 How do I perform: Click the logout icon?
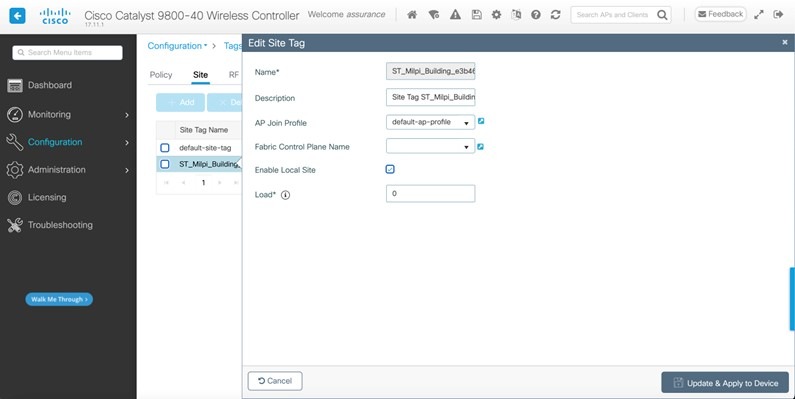[x=779, y=15]
